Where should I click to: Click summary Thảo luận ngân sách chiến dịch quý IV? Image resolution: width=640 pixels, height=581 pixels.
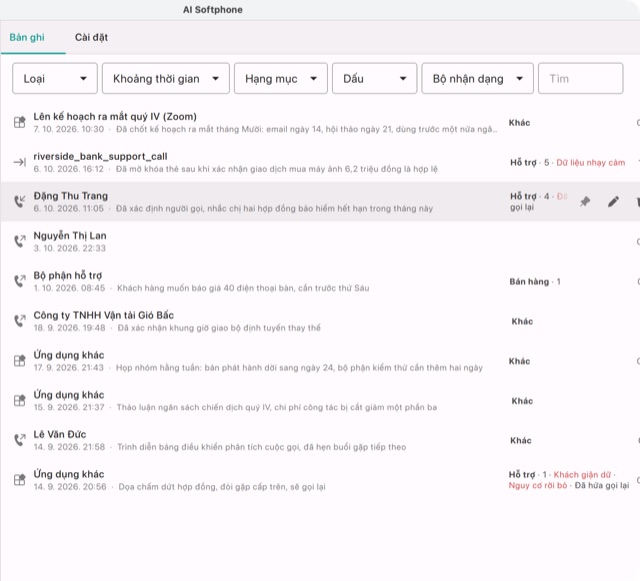(x=277, y=407)
